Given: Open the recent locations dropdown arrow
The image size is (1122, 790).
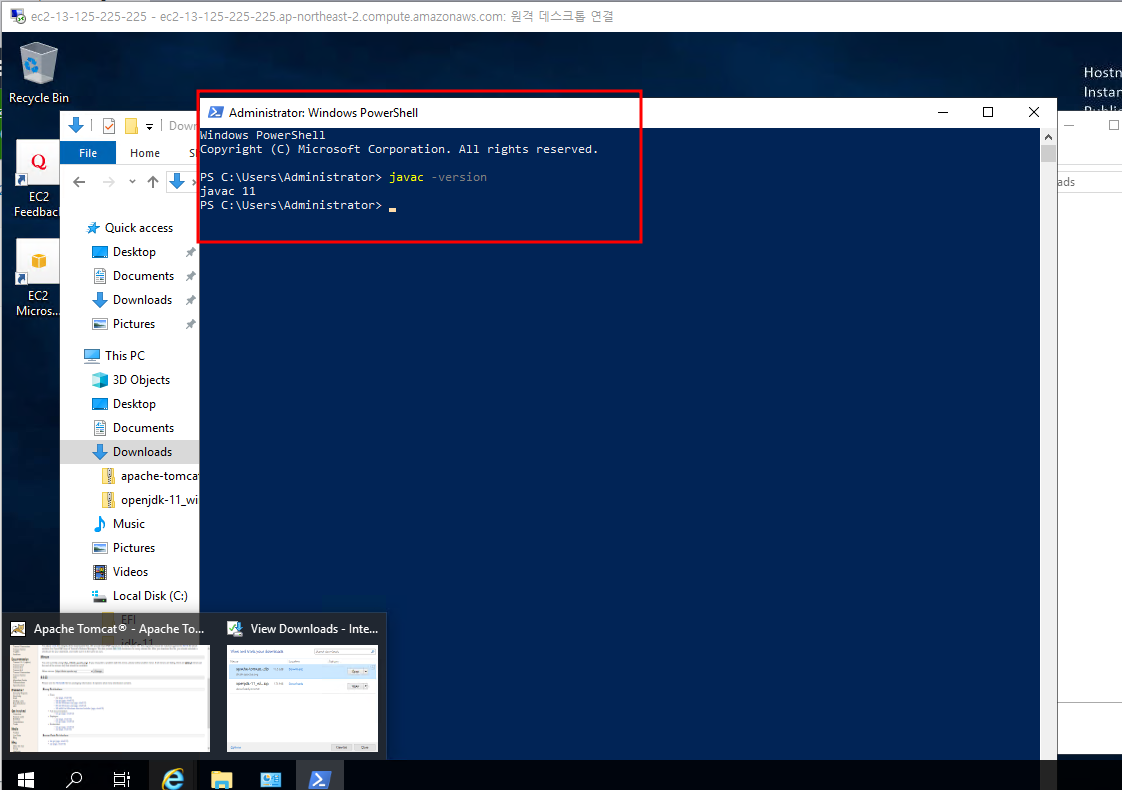Looking at the screenshot, I should point(132,182).
